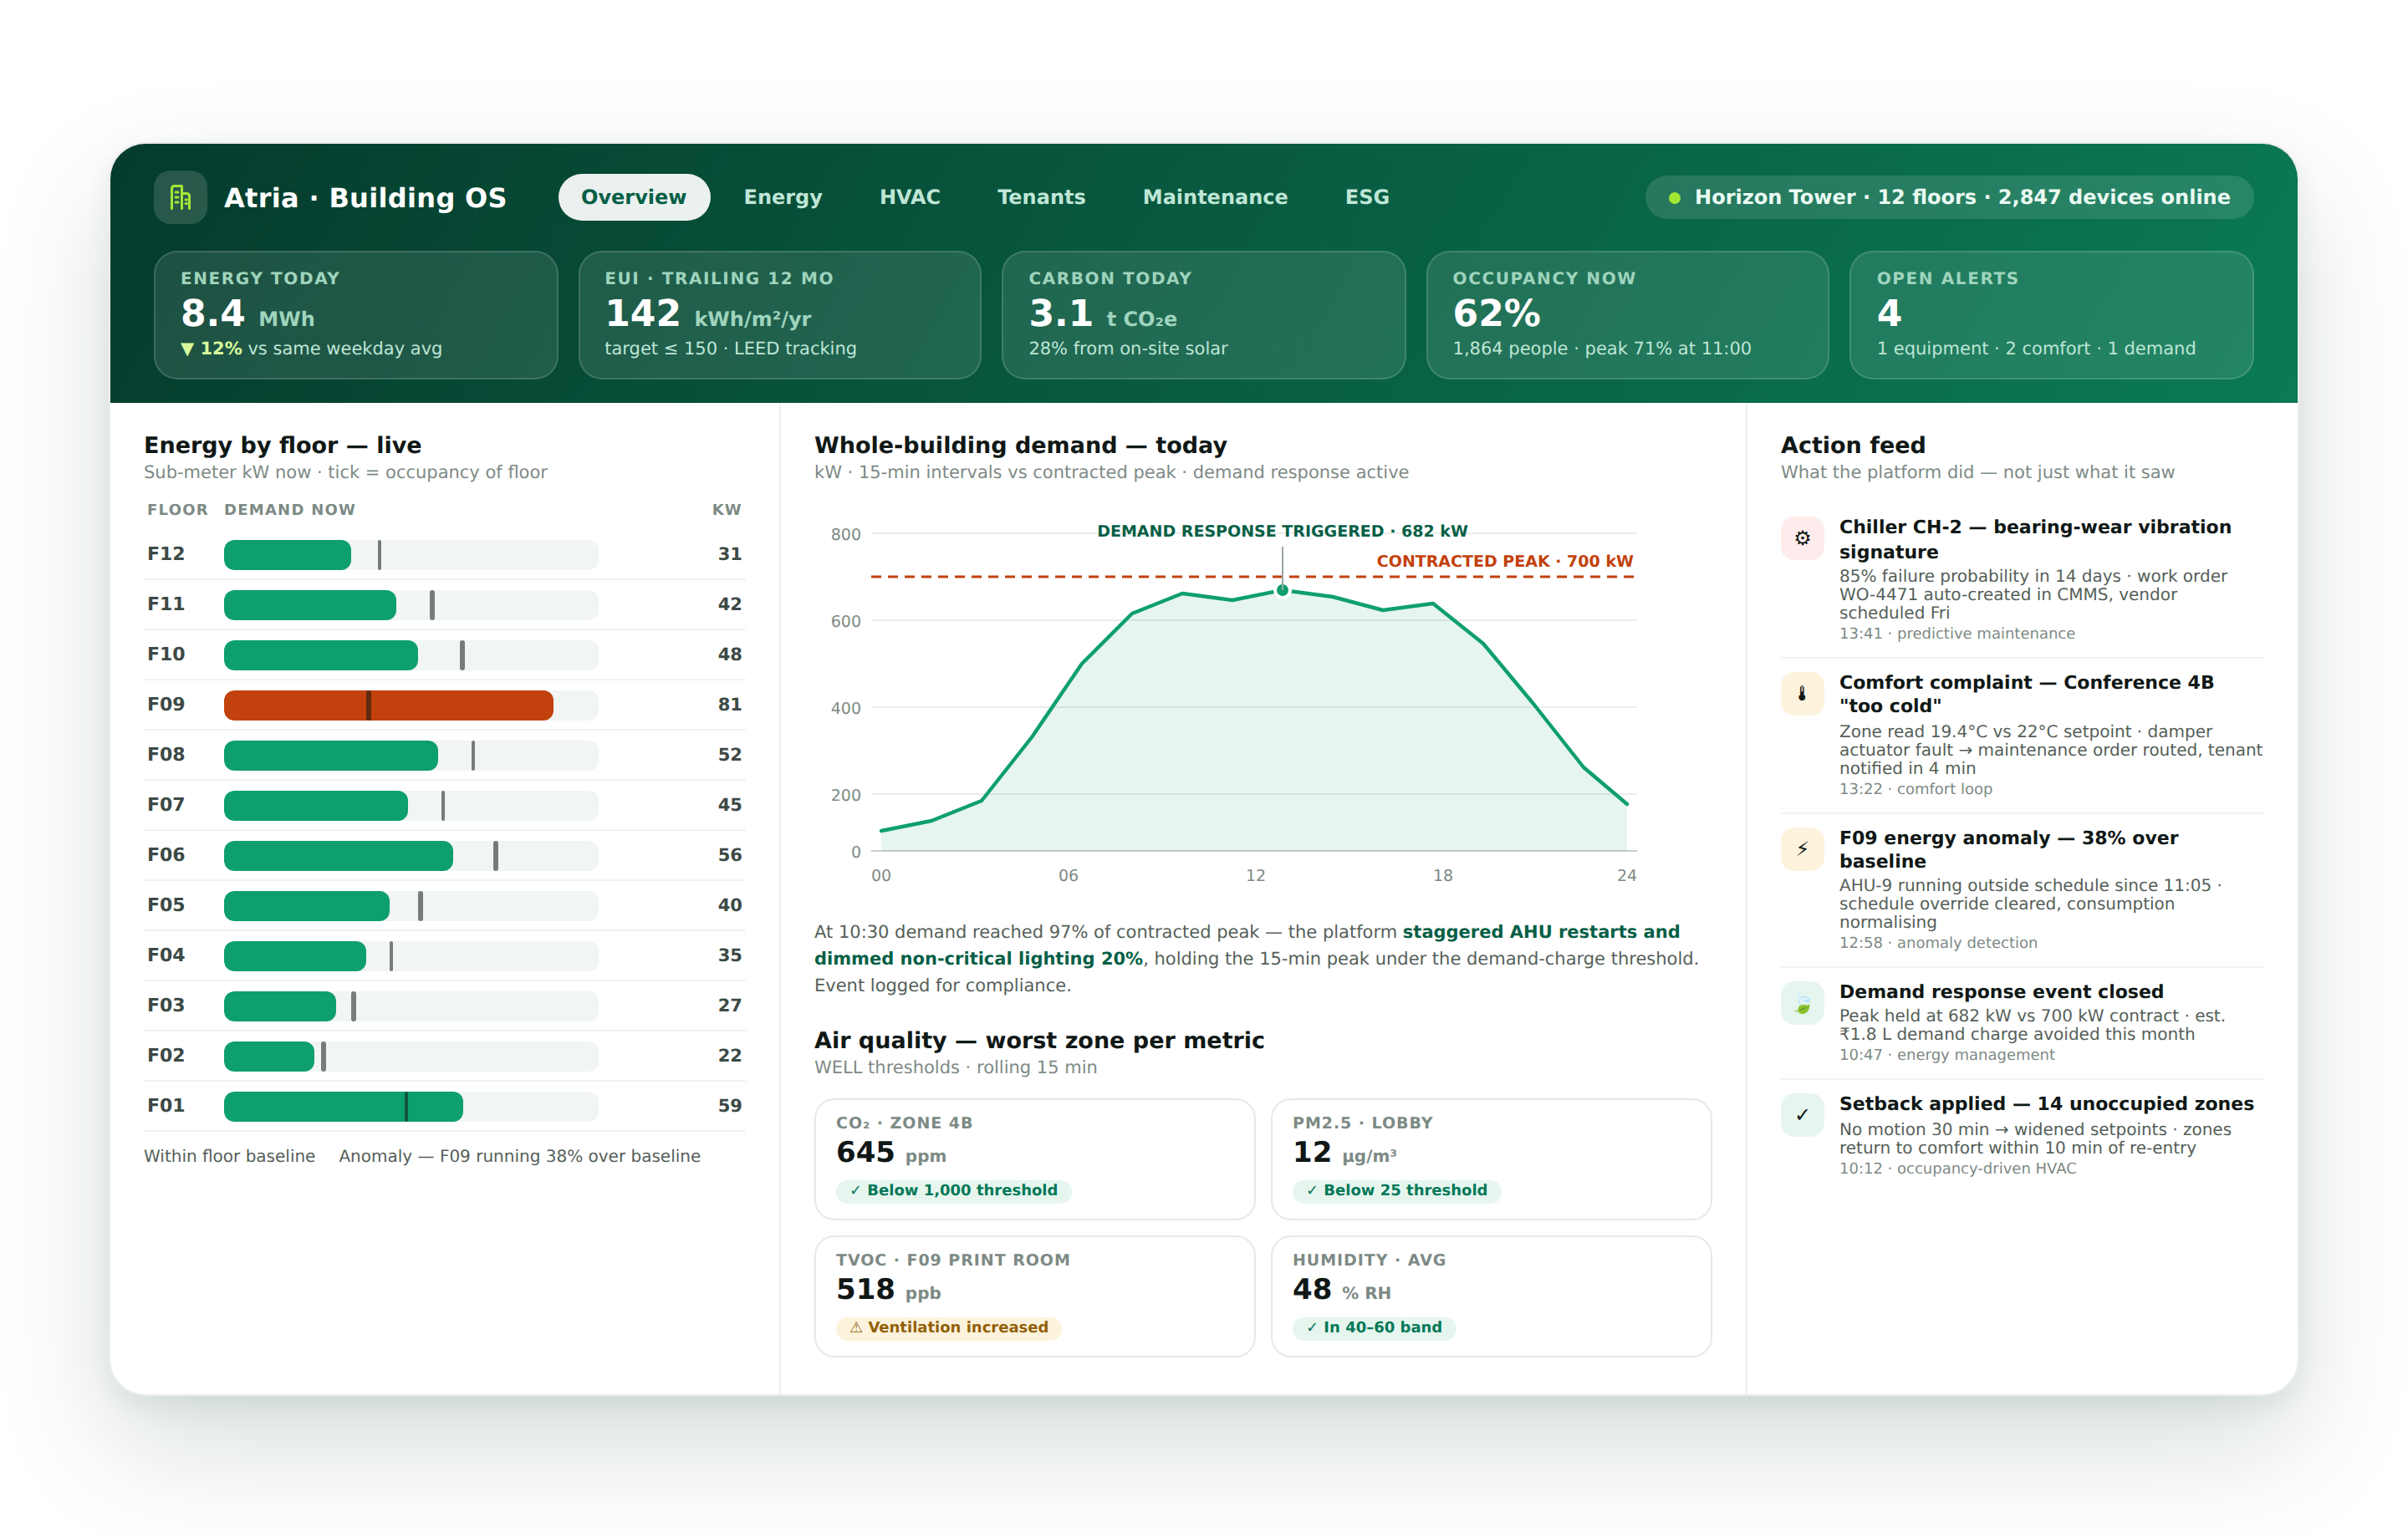The width and height of the screenshot is (2408, 1538).
Task: Open the Humidity Avg card
Action: click(x=1491, y=1296)
